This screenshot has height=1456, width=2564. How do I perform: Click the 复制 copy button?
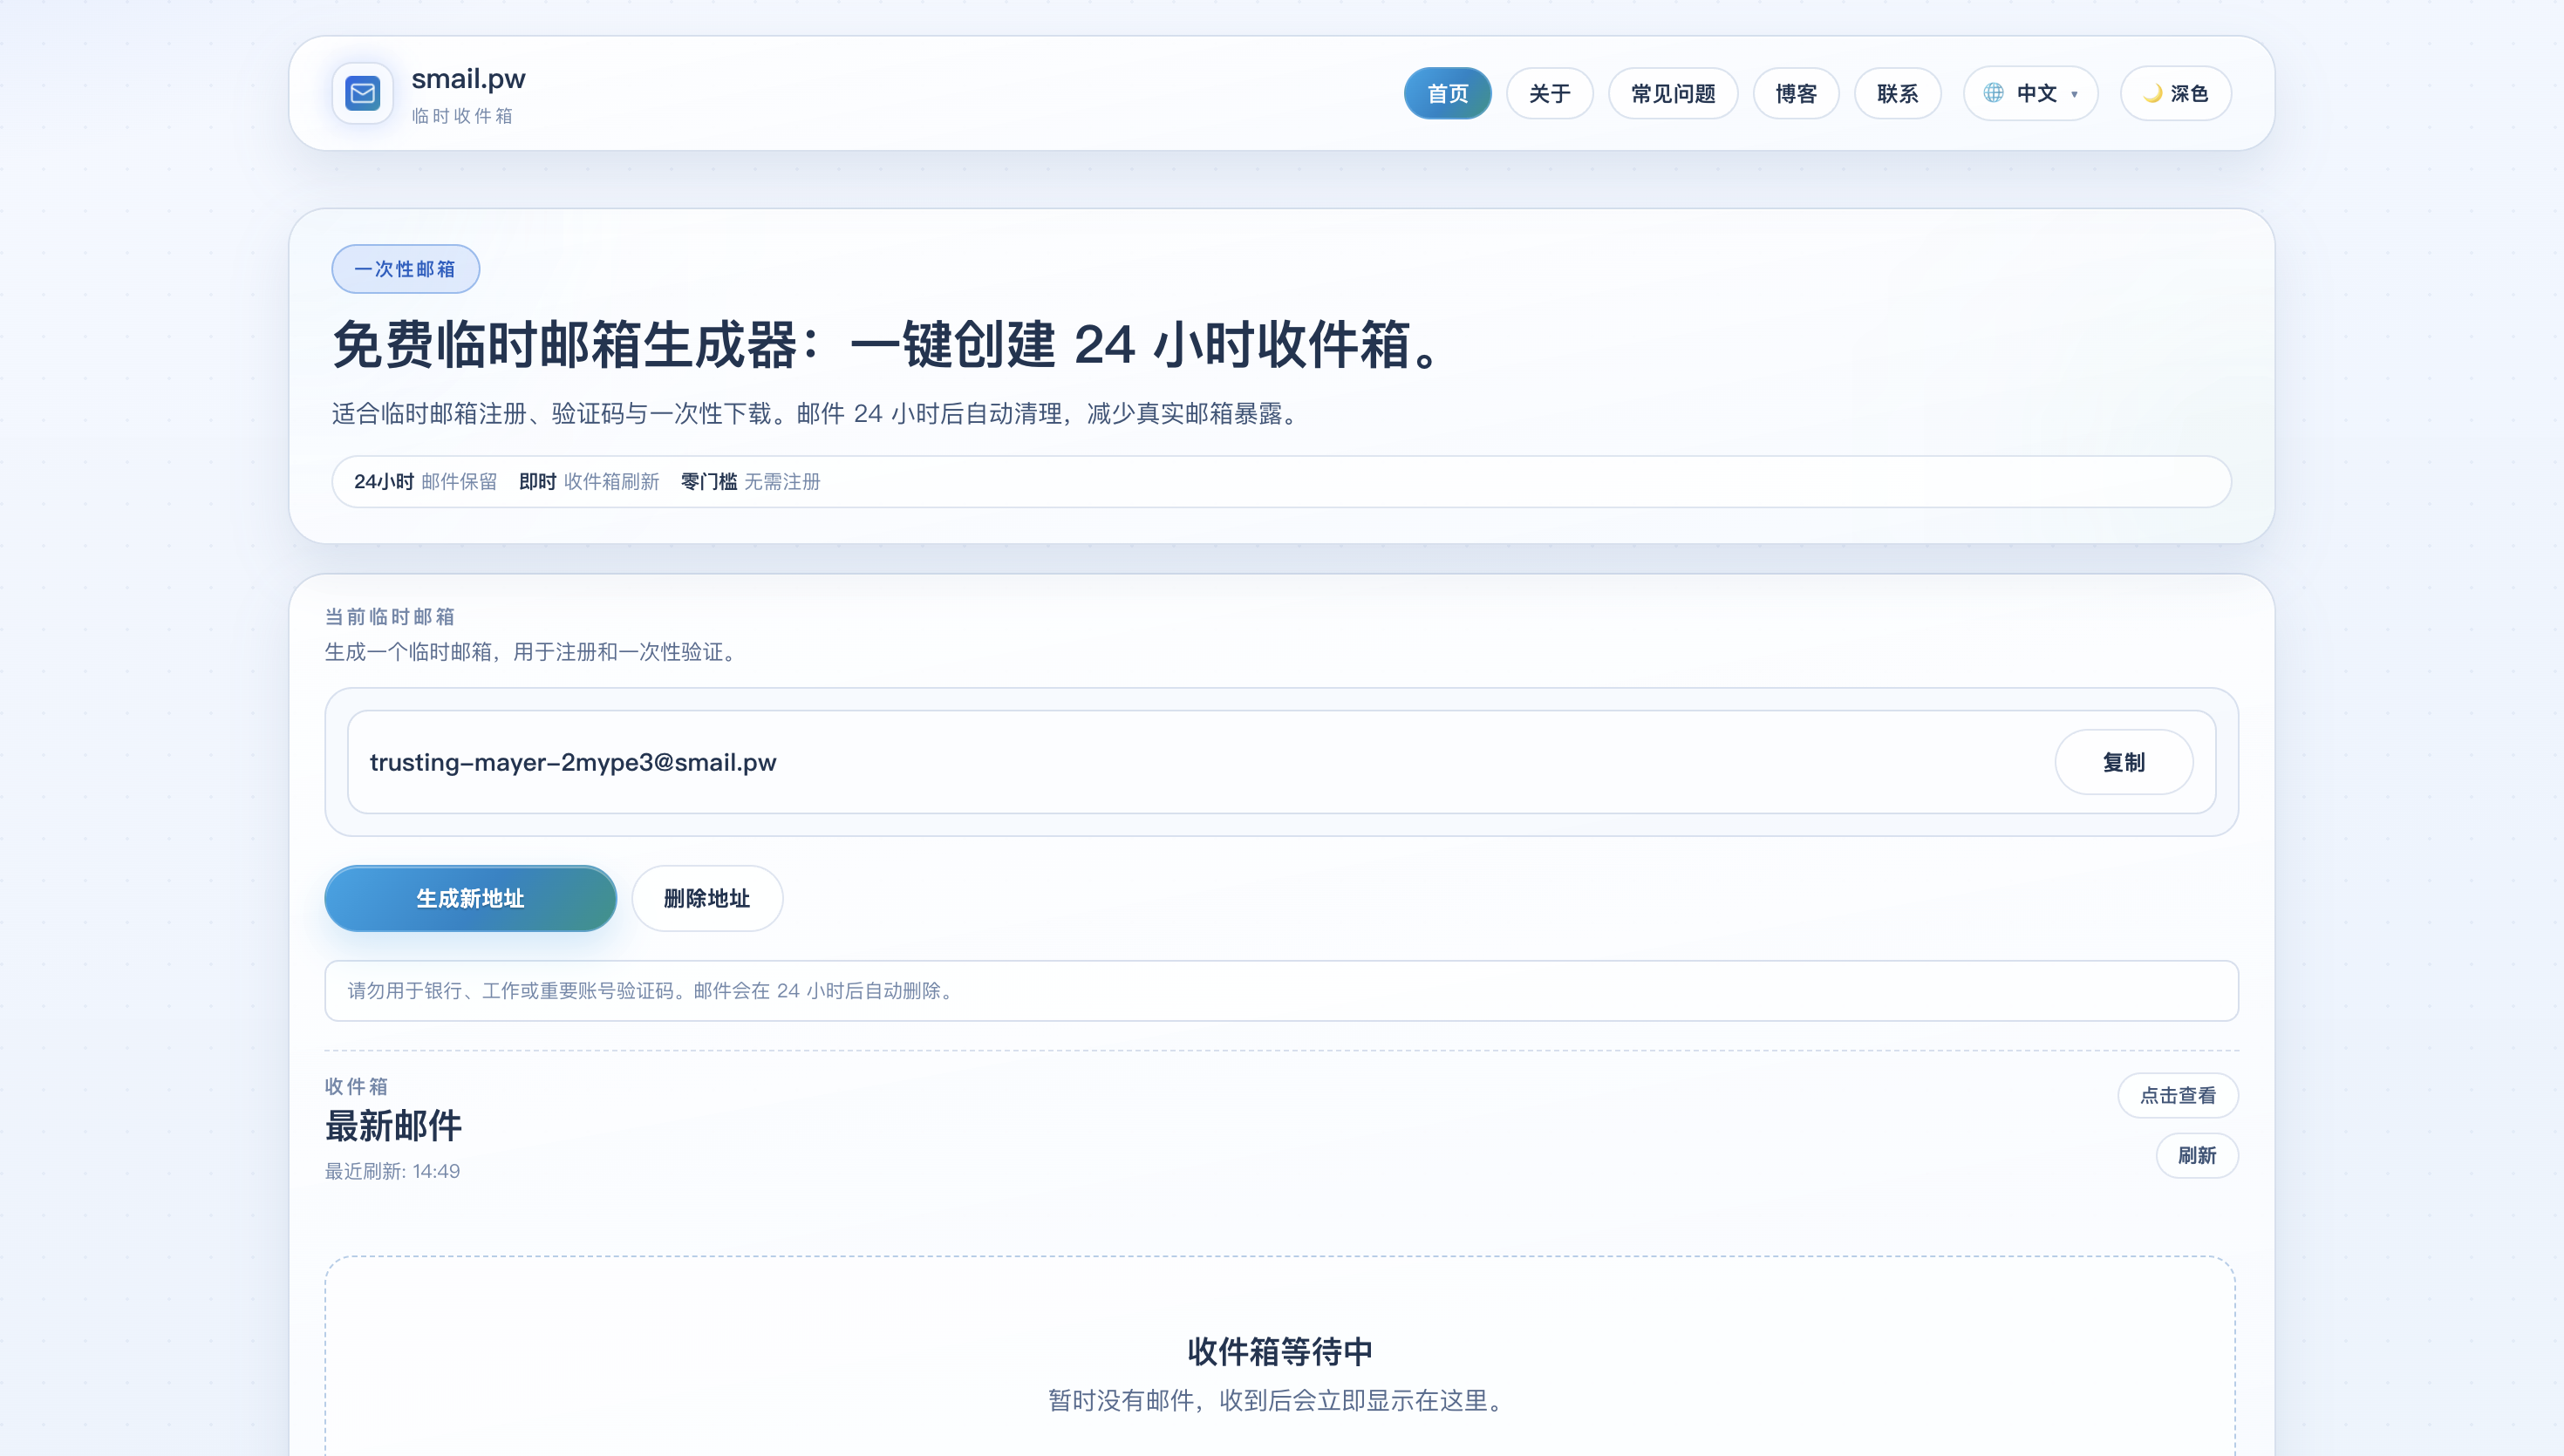point(2123,762)
